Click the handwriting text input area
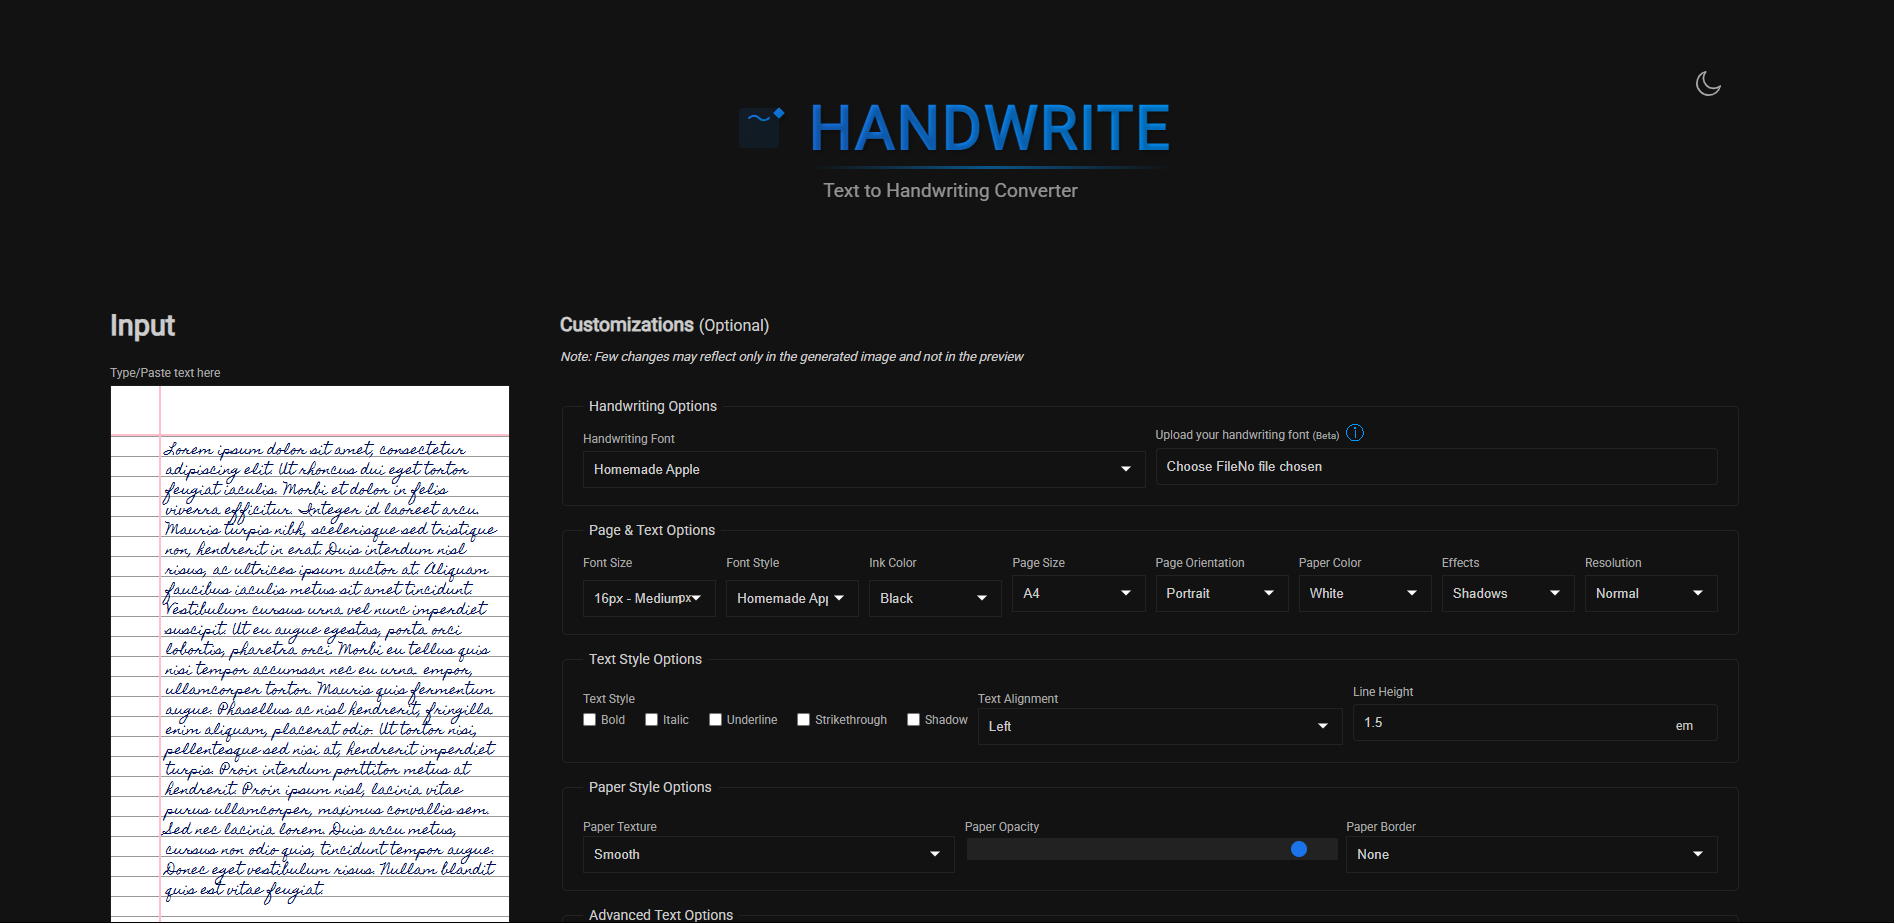Image resolution: width=1894 pixels, height=923 pixels. (310, 654)
